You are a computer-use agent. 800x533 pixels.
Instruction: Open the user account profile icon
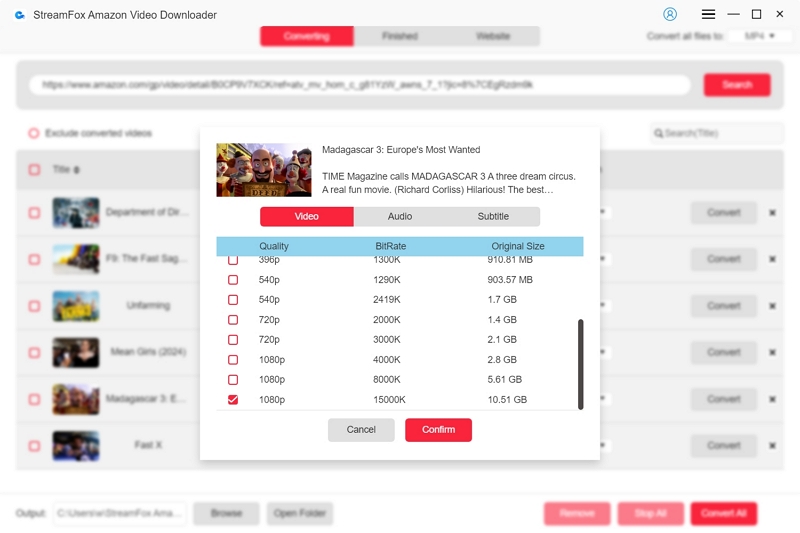click(x=670, y=14)
